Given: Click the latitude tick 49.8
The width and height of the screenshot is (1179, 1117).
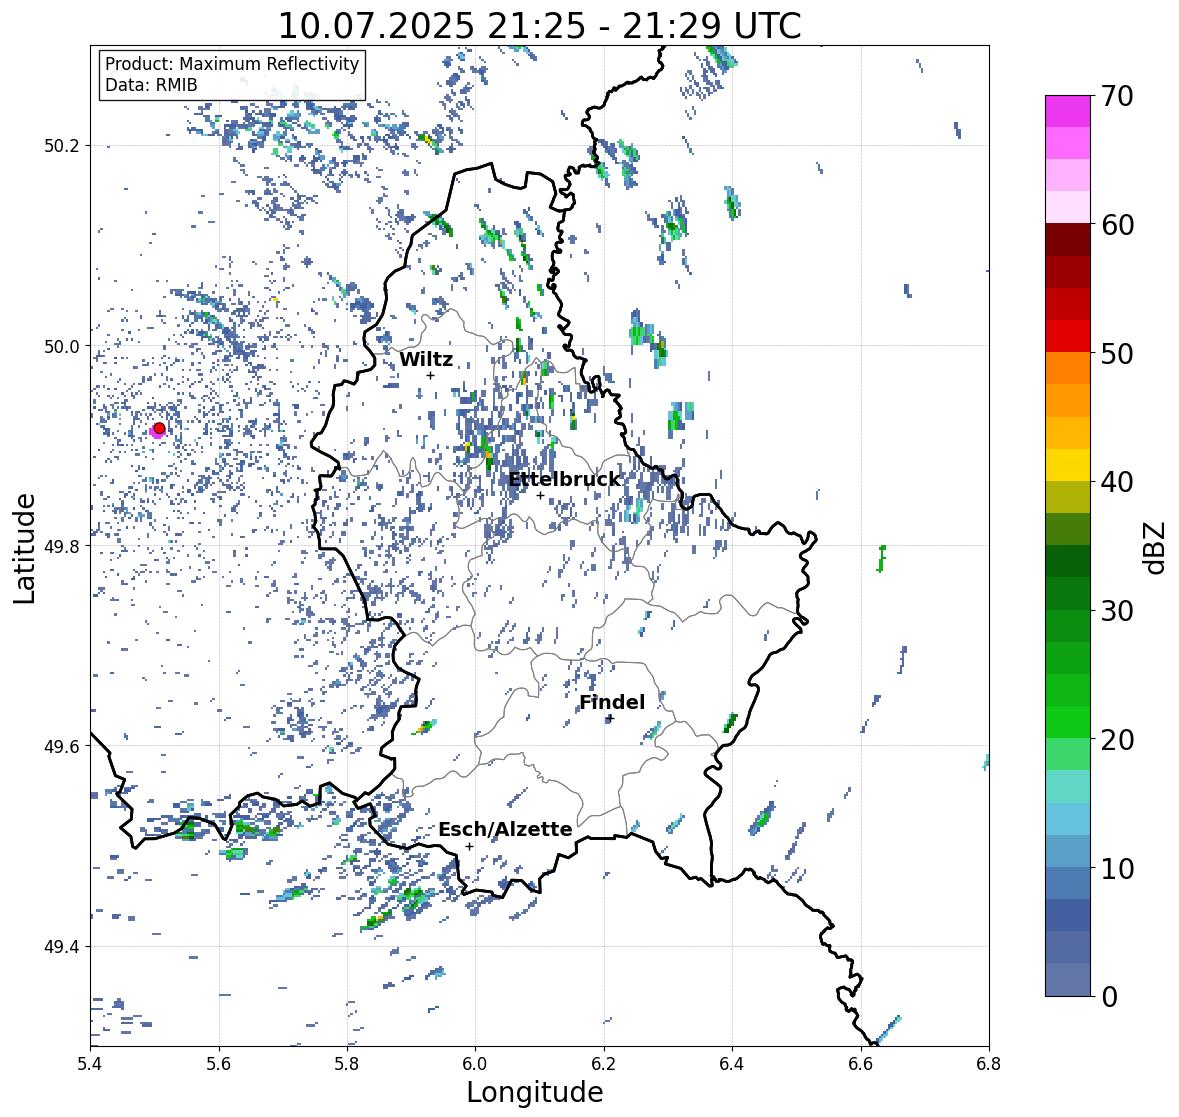Looking at the screenshot, I should click(62, 546).
